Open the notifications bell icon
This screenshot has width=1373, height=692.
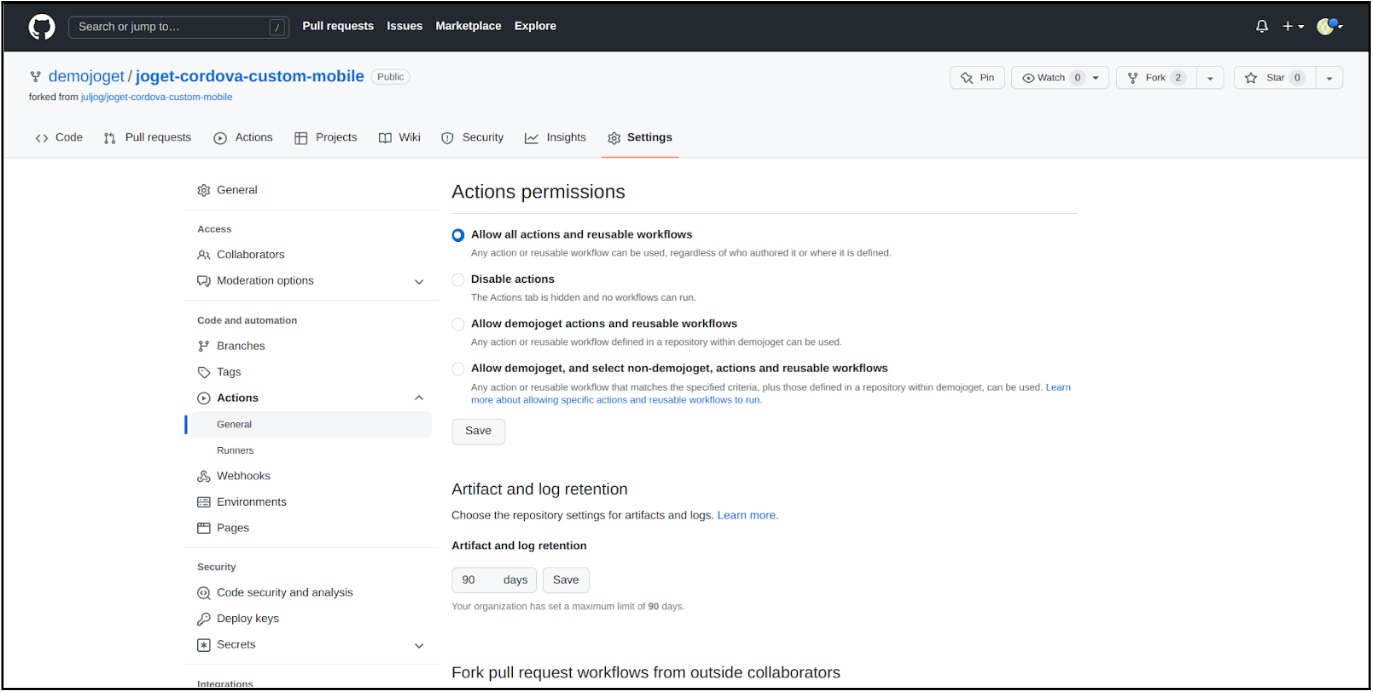pyautogui.click(x=1262, y=27)
